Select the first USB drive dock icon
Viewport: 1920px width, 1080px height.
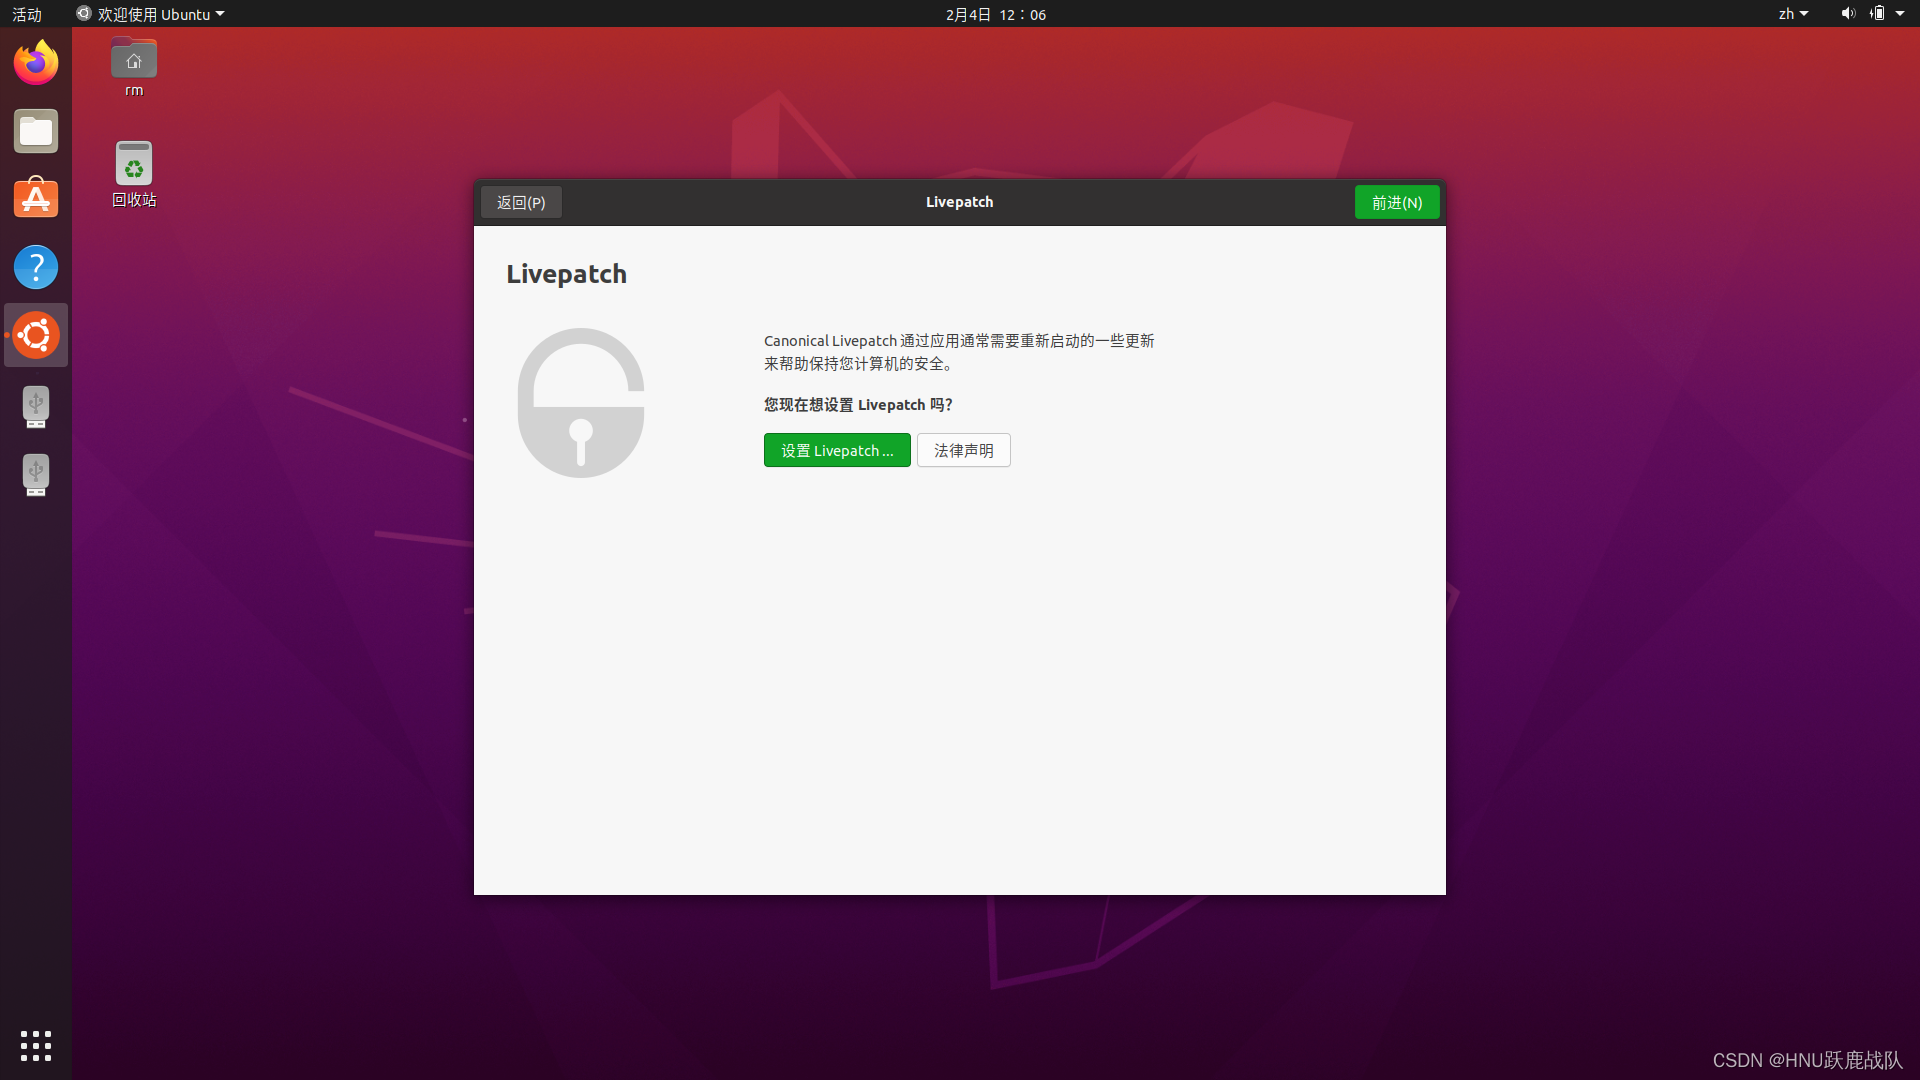pos(36,406)
